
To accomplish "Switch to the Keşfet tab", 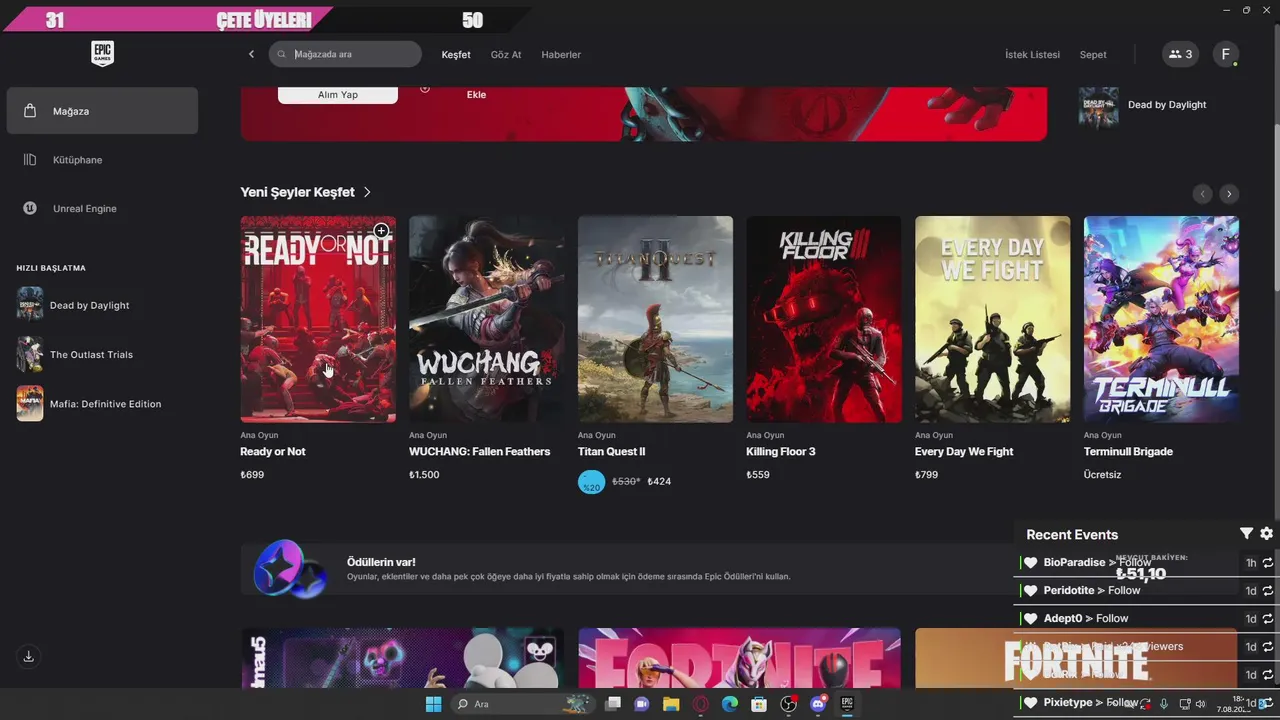I will tap(456, 54).
